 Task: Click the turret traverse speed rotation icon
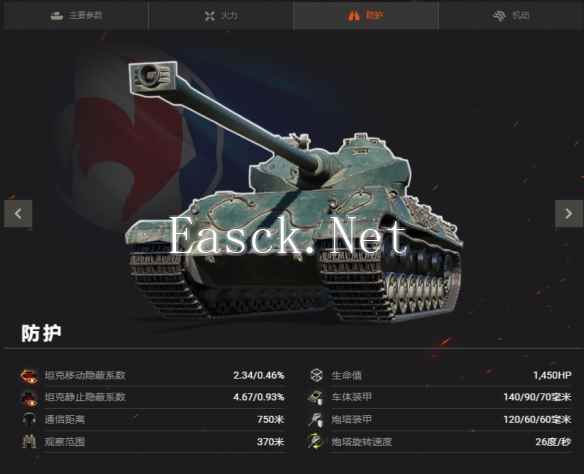(x=316, y=442)
